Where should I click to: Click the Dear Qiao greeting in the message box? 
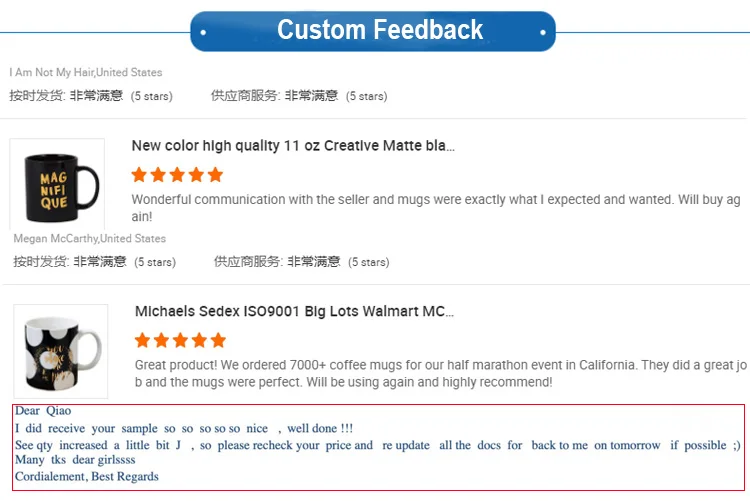43,411
